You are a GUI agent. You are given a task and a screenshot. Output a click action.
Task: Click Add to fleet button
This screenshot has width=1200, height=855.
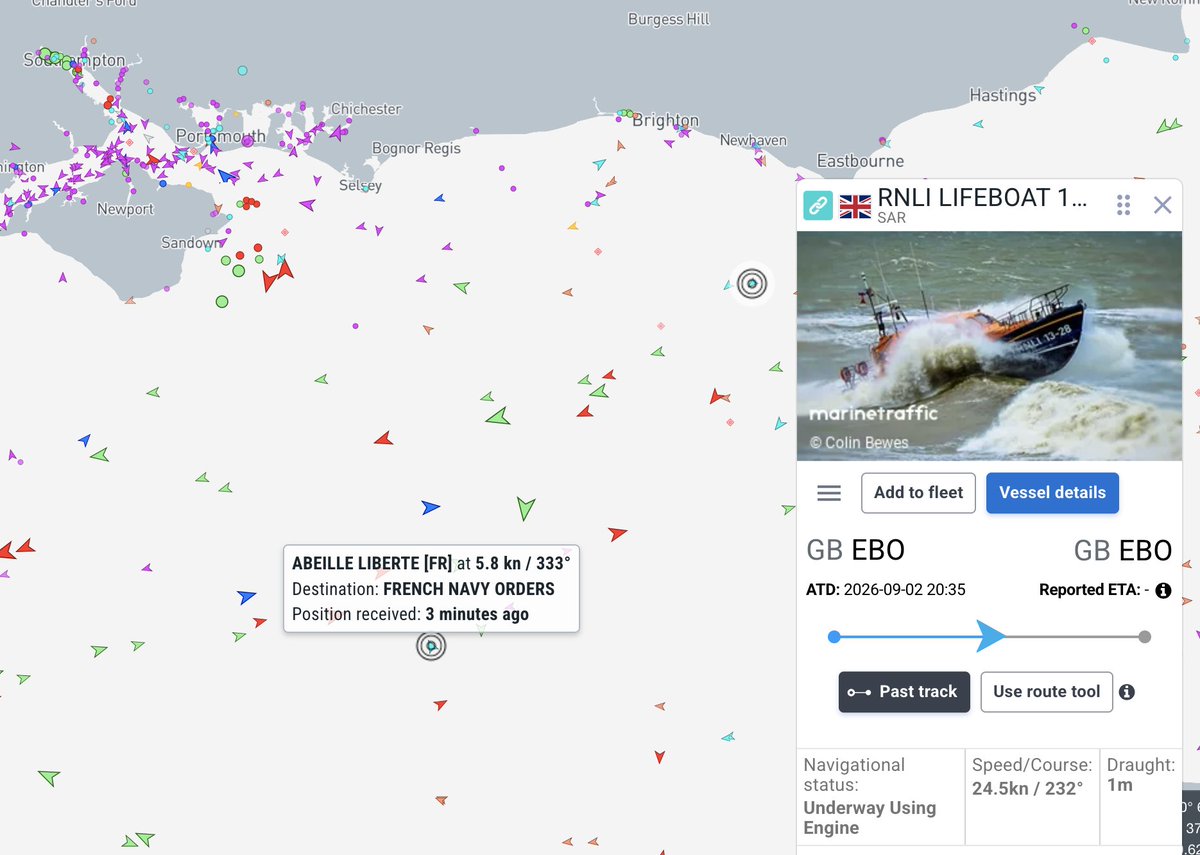[918, 493]
